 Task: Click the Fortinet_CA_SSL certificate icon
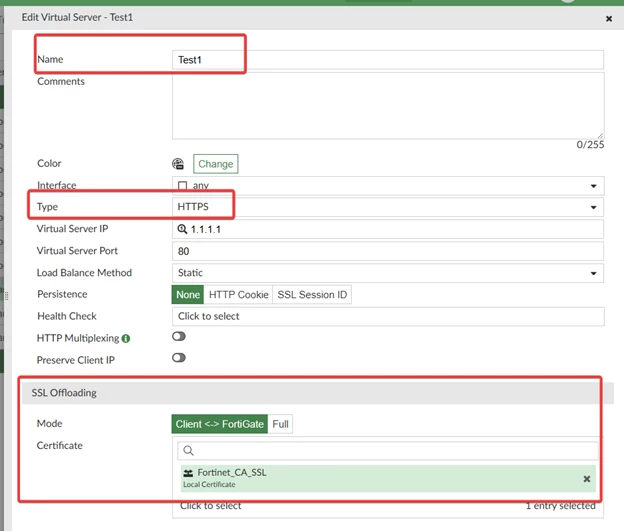pos(188,473)
